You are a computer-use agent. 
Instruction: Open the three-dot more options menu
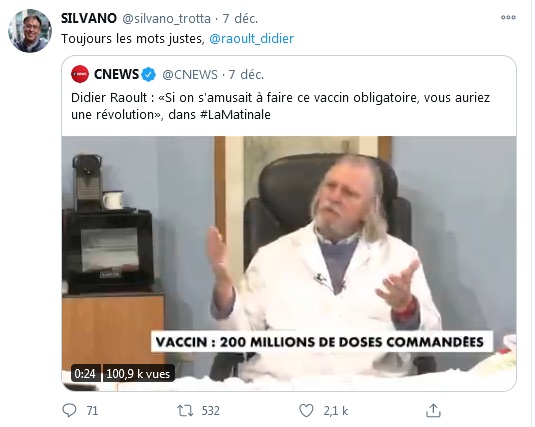(x=508, y=17)
